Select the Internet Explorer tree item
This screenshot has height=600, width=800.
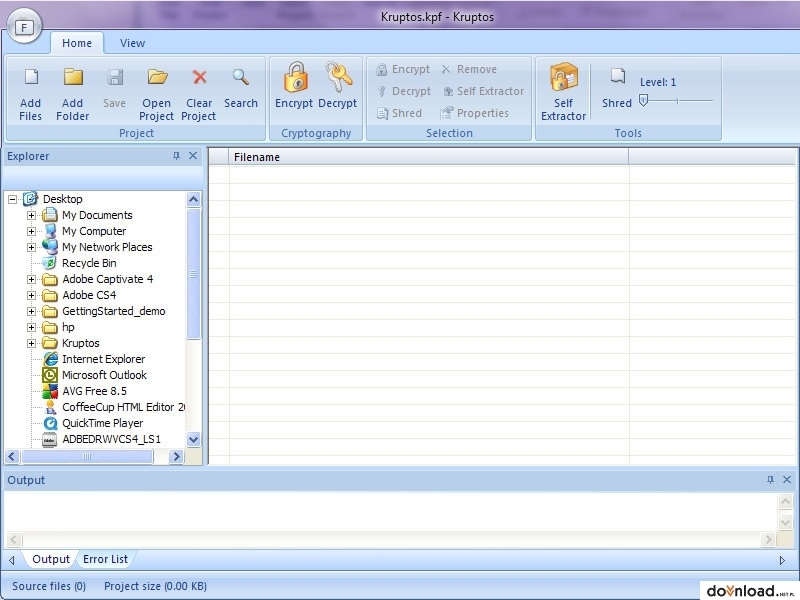tap(104, 359)
